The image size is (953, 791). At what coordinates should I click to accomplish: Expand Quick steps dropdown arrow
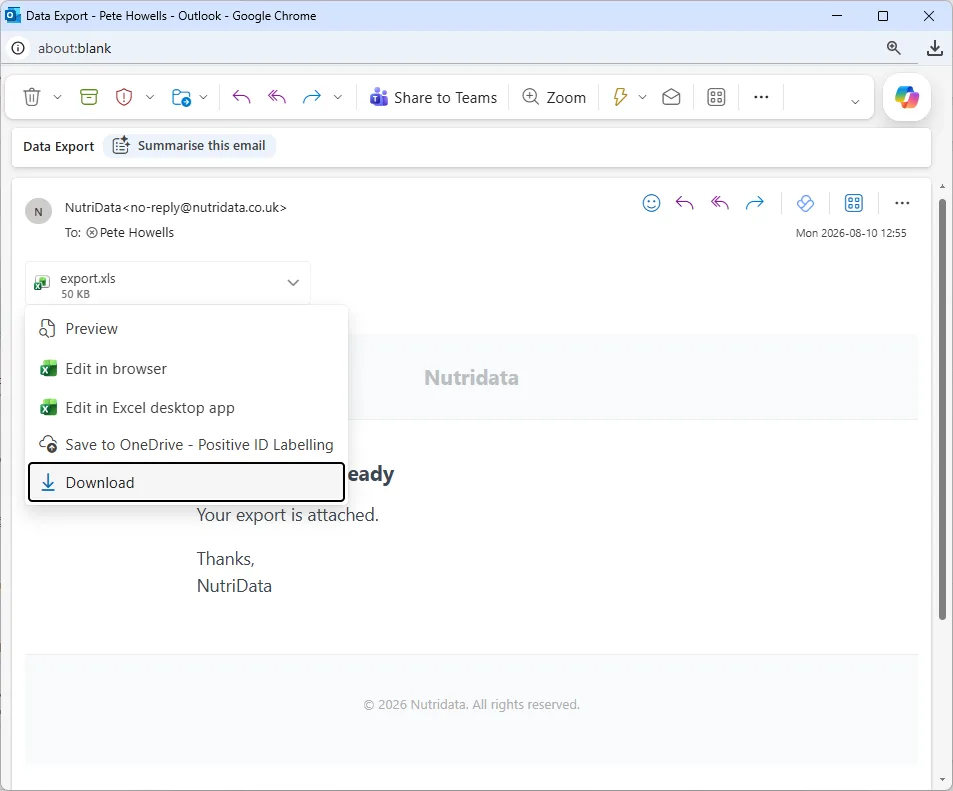(642, 97)
